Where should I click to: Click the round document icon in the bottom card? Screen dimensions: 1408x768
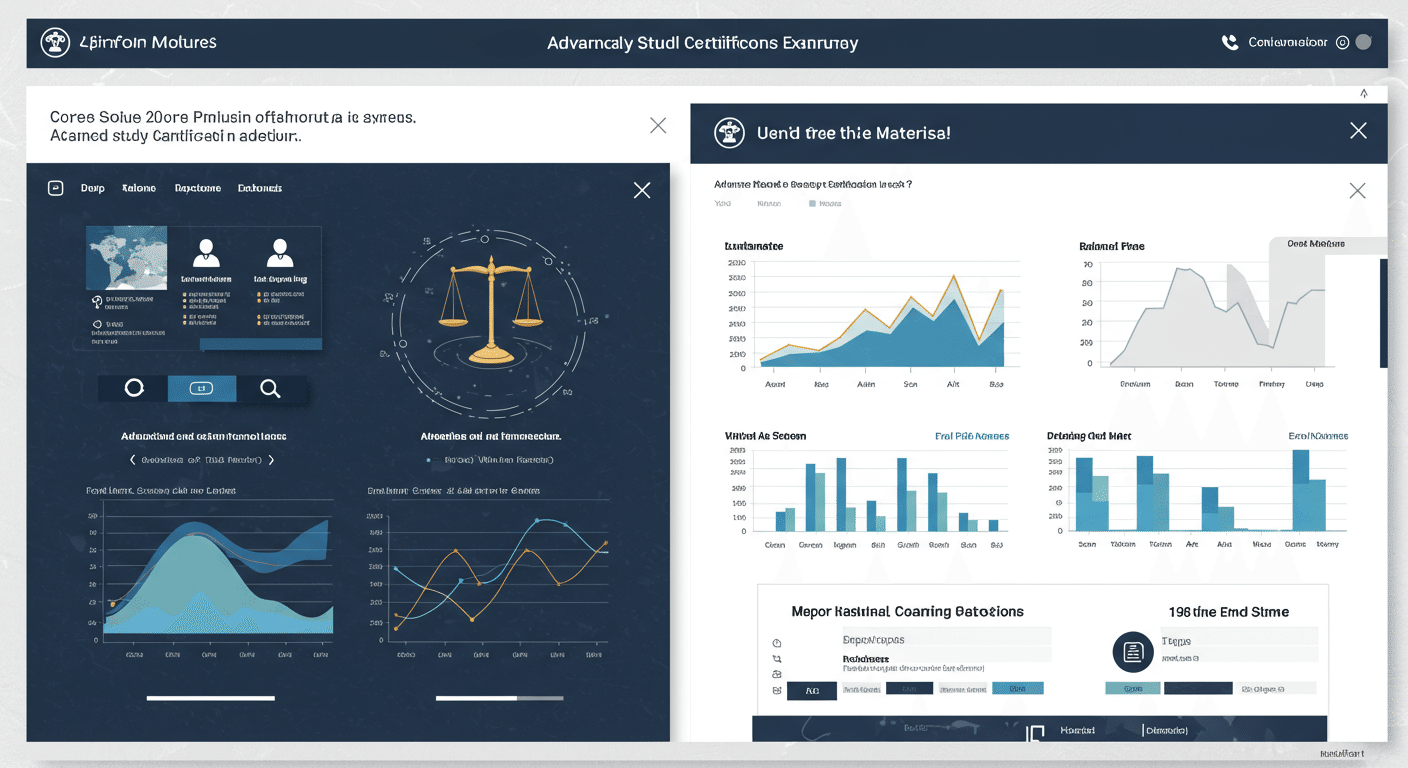(1132, 652)
